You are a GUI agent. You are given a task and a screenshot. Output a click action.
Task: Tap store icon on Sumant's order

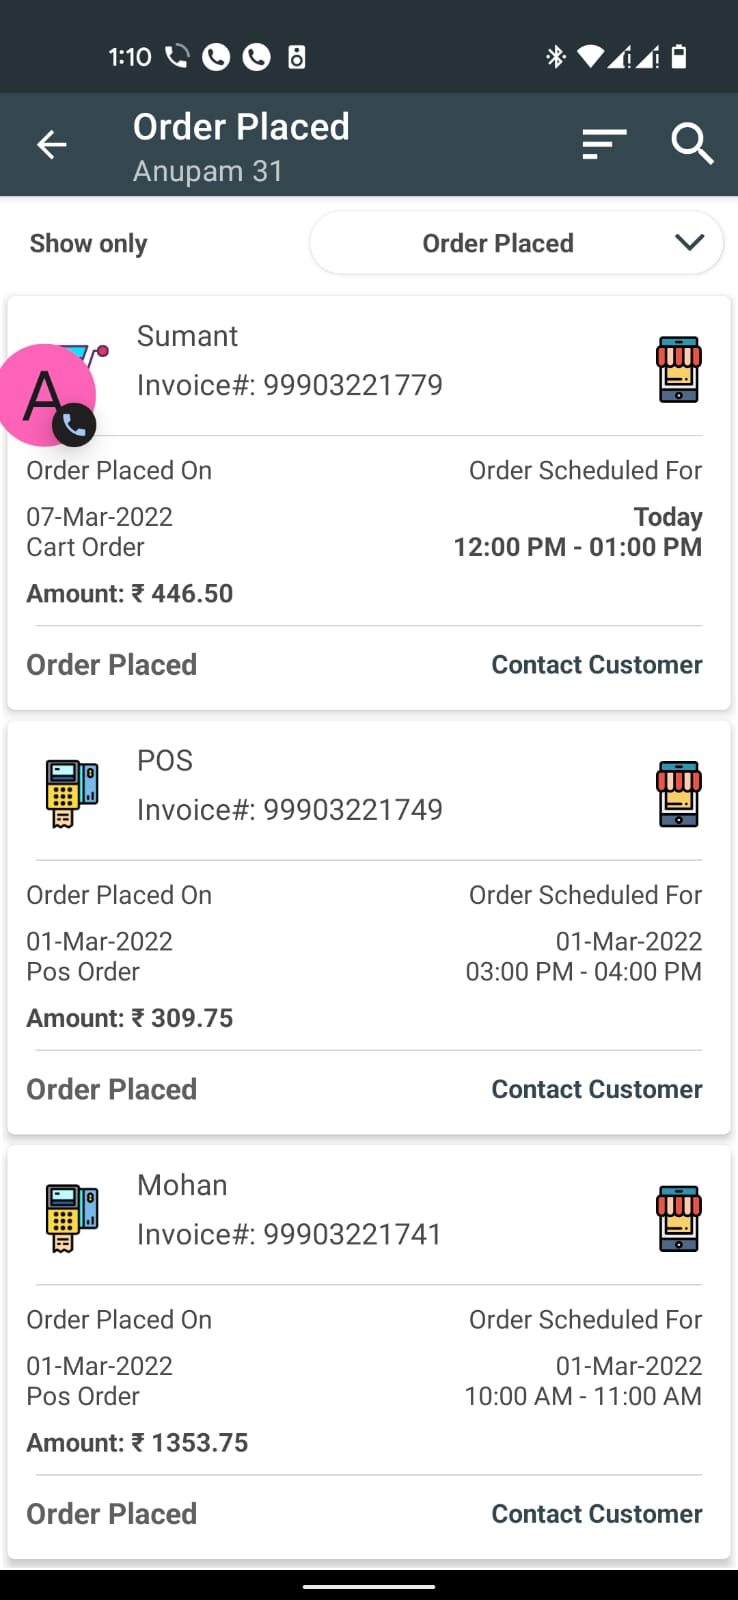tap(679, 369)
